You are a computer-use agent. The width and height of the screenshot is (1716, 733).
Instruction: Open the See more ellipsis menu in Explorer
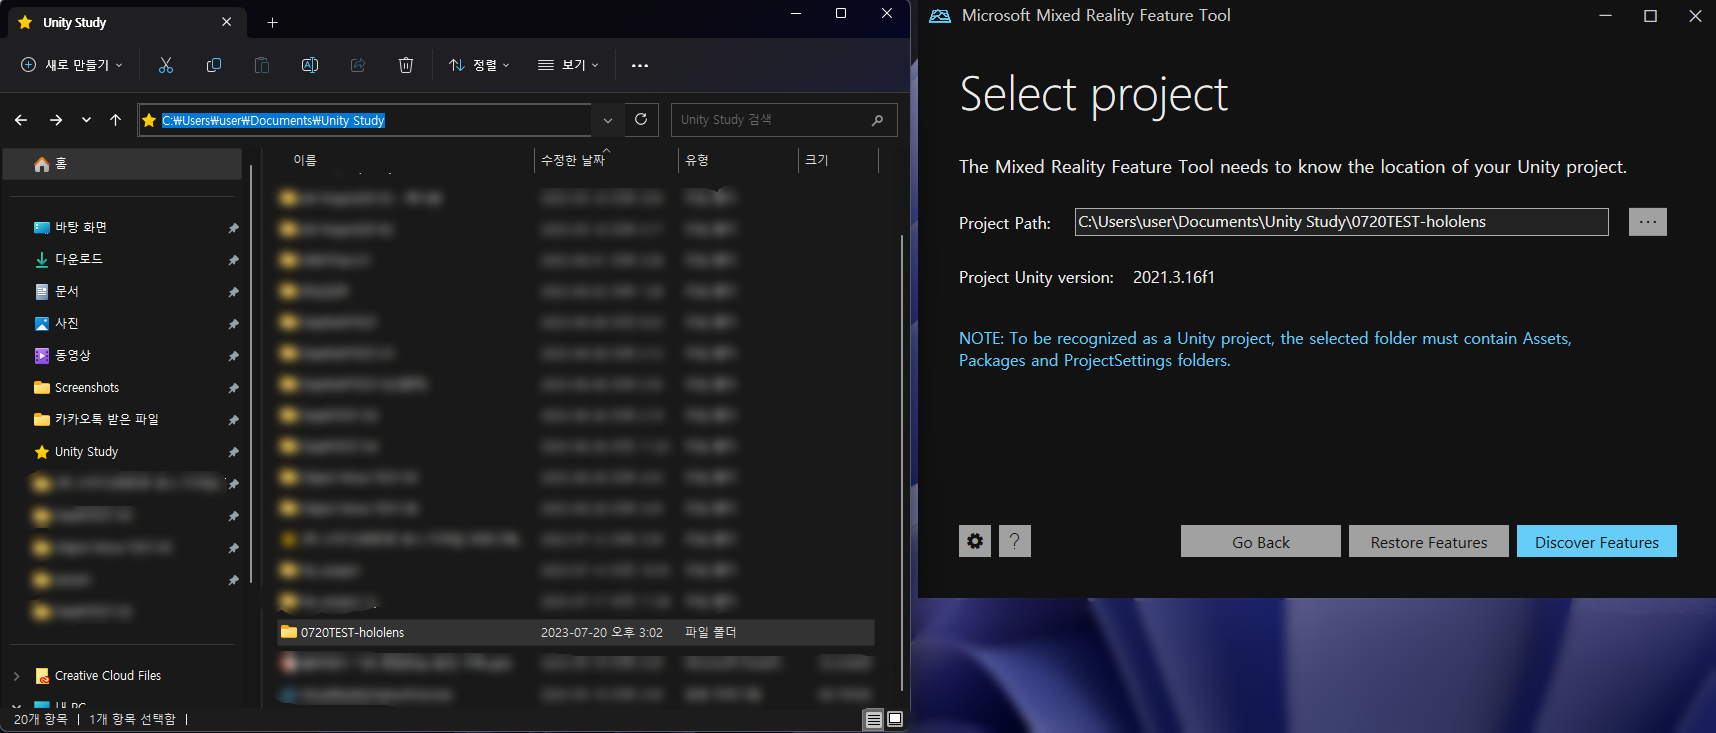click(x=640, y=65)
